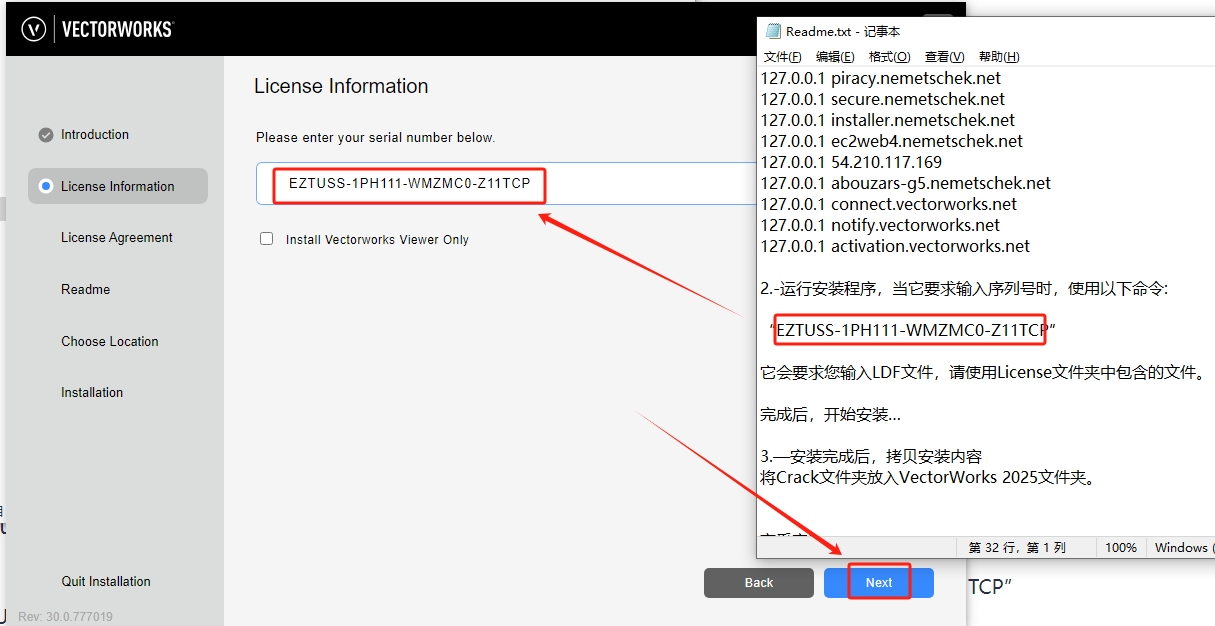The width and height of the screenshot is (1215, 626).
Task: Click 'Please enter your serial number below.' text
Action: click(x=375, y=137)
